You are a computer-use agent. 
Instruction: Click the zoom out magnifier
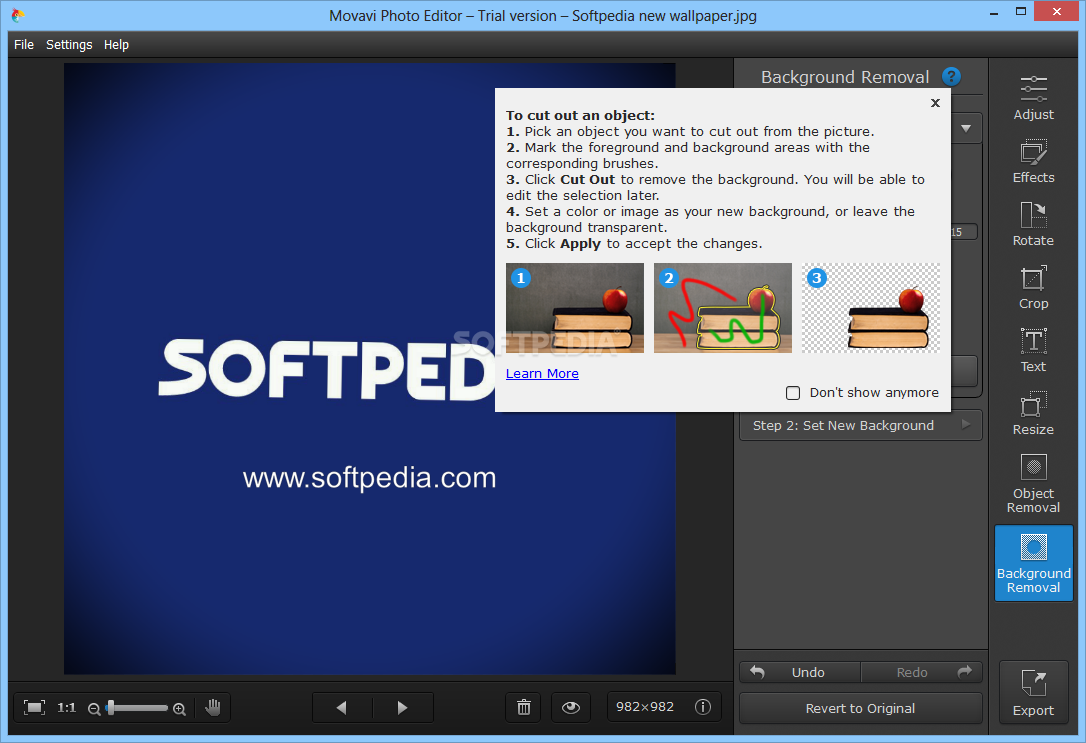click(x=94, y=708)
